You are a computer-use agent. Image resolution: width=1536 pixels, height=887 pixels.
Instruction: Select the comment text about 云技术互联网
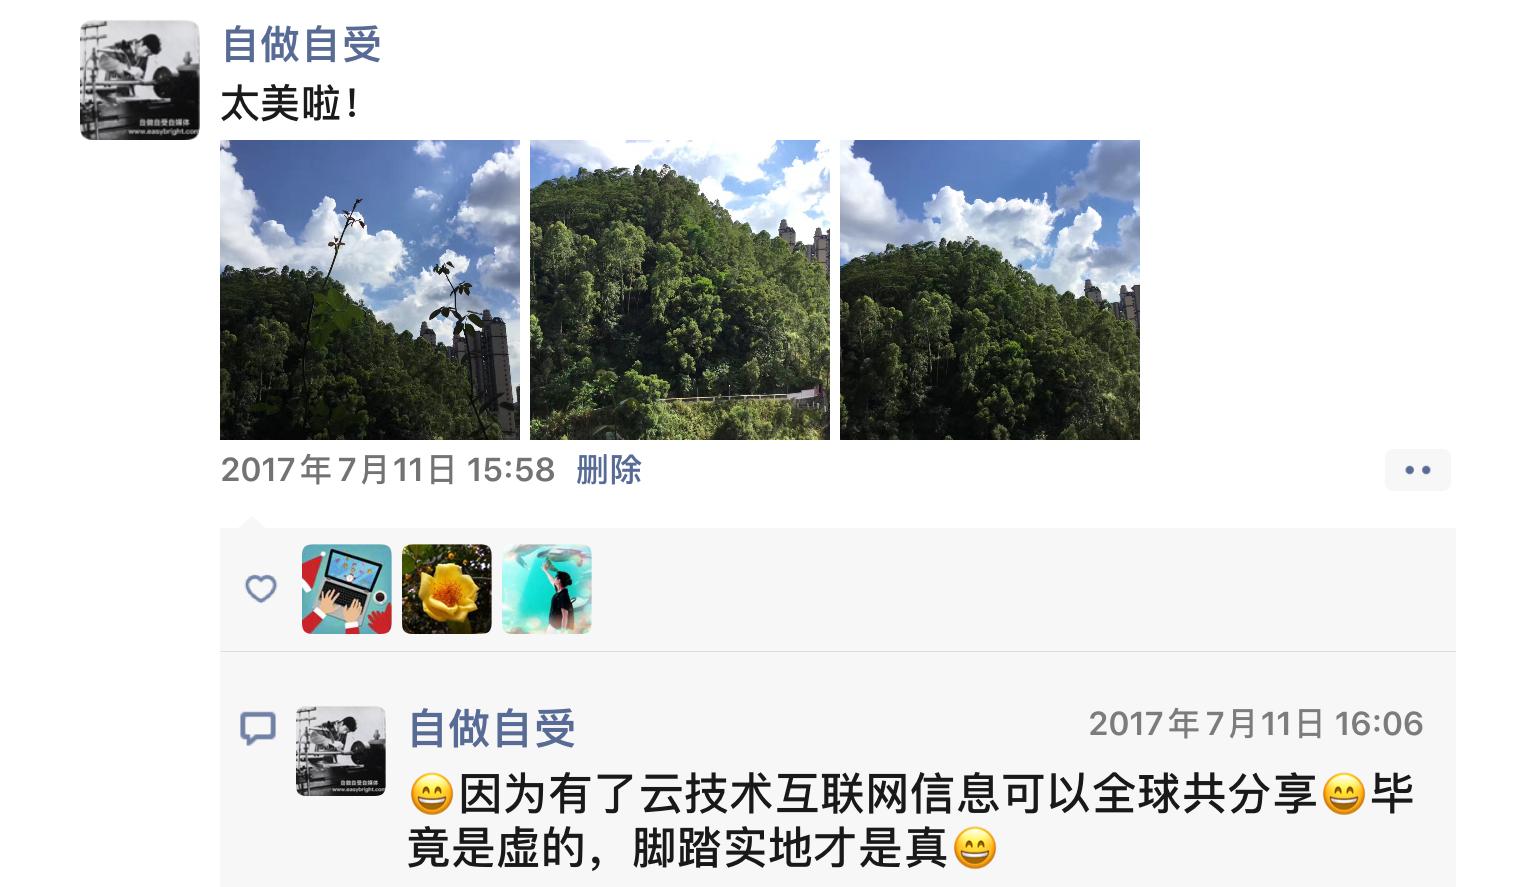911,822
